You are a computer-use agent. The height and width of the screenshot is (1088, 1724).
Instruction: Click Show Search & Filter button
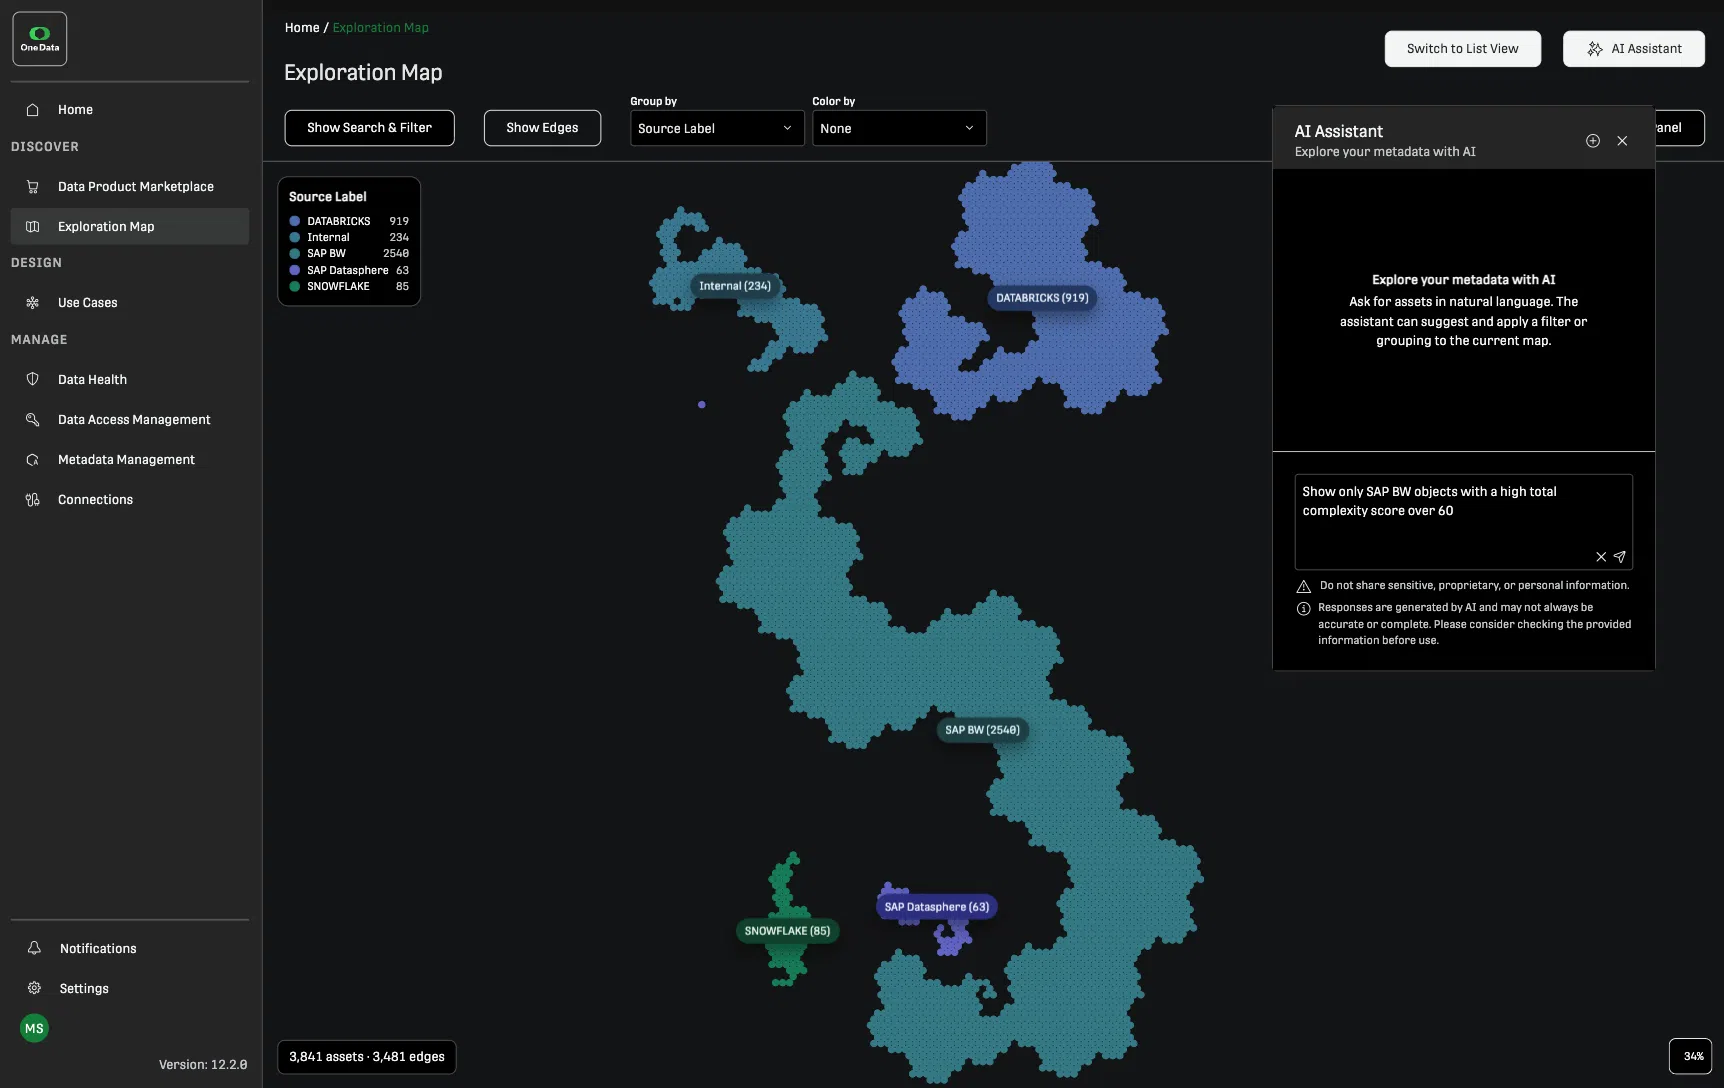(369, 128)
